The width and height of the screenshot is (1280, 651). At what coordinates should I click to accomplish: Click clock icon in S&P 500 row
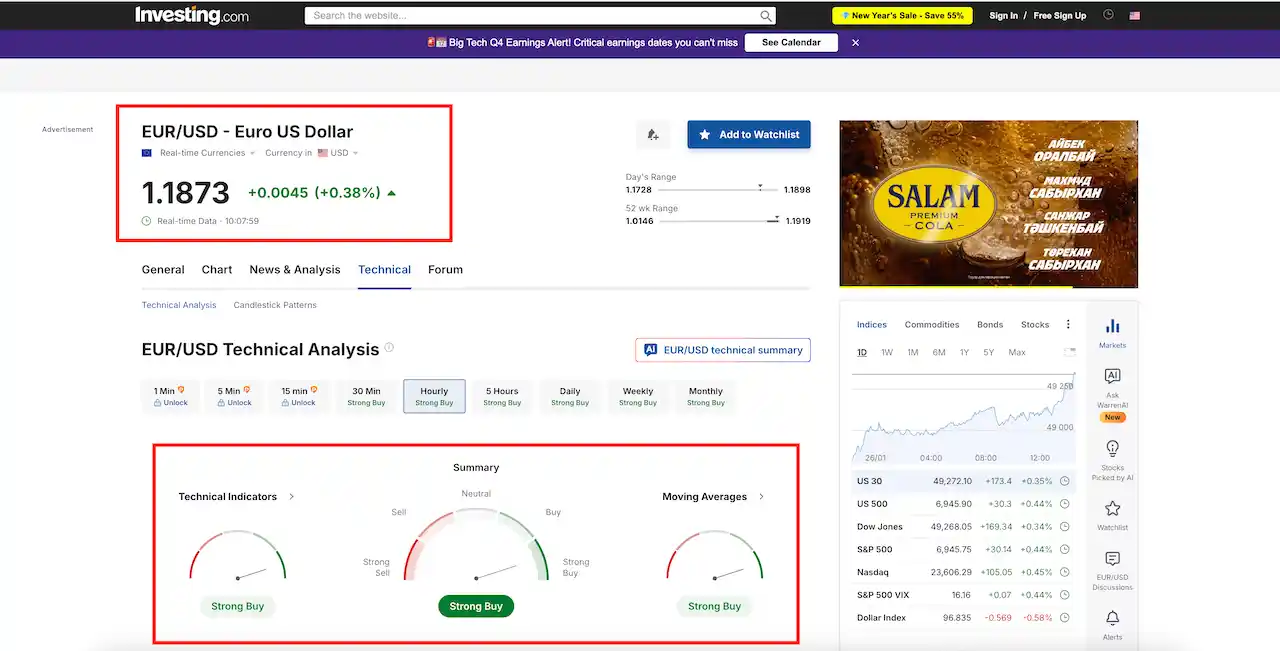(1064, 549)
